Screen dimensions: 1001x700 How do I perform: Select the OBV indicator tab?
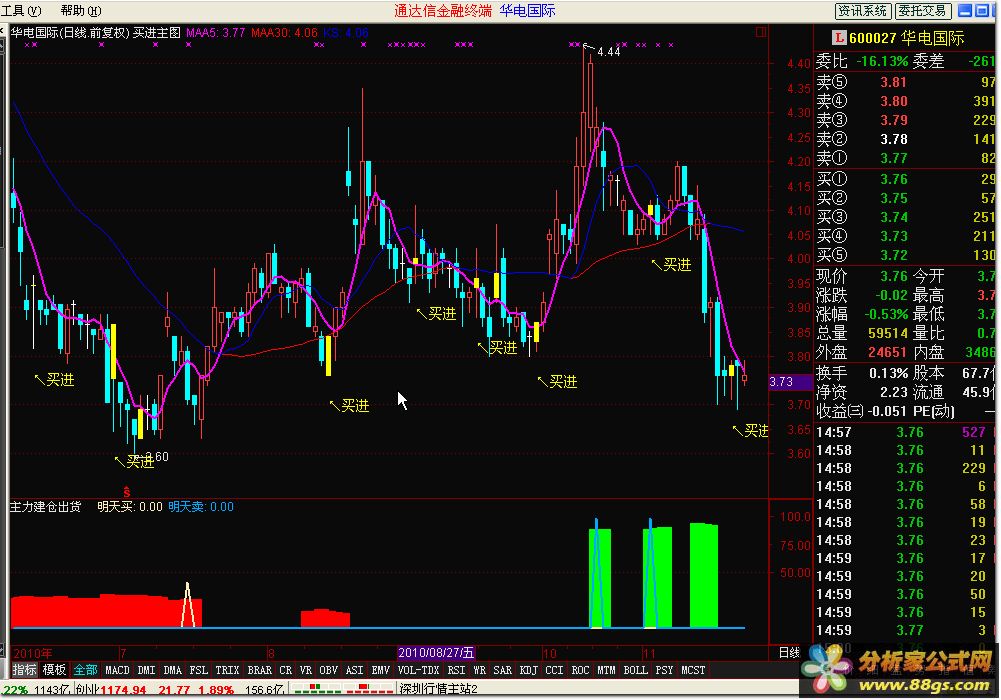(x=328, y=670)
